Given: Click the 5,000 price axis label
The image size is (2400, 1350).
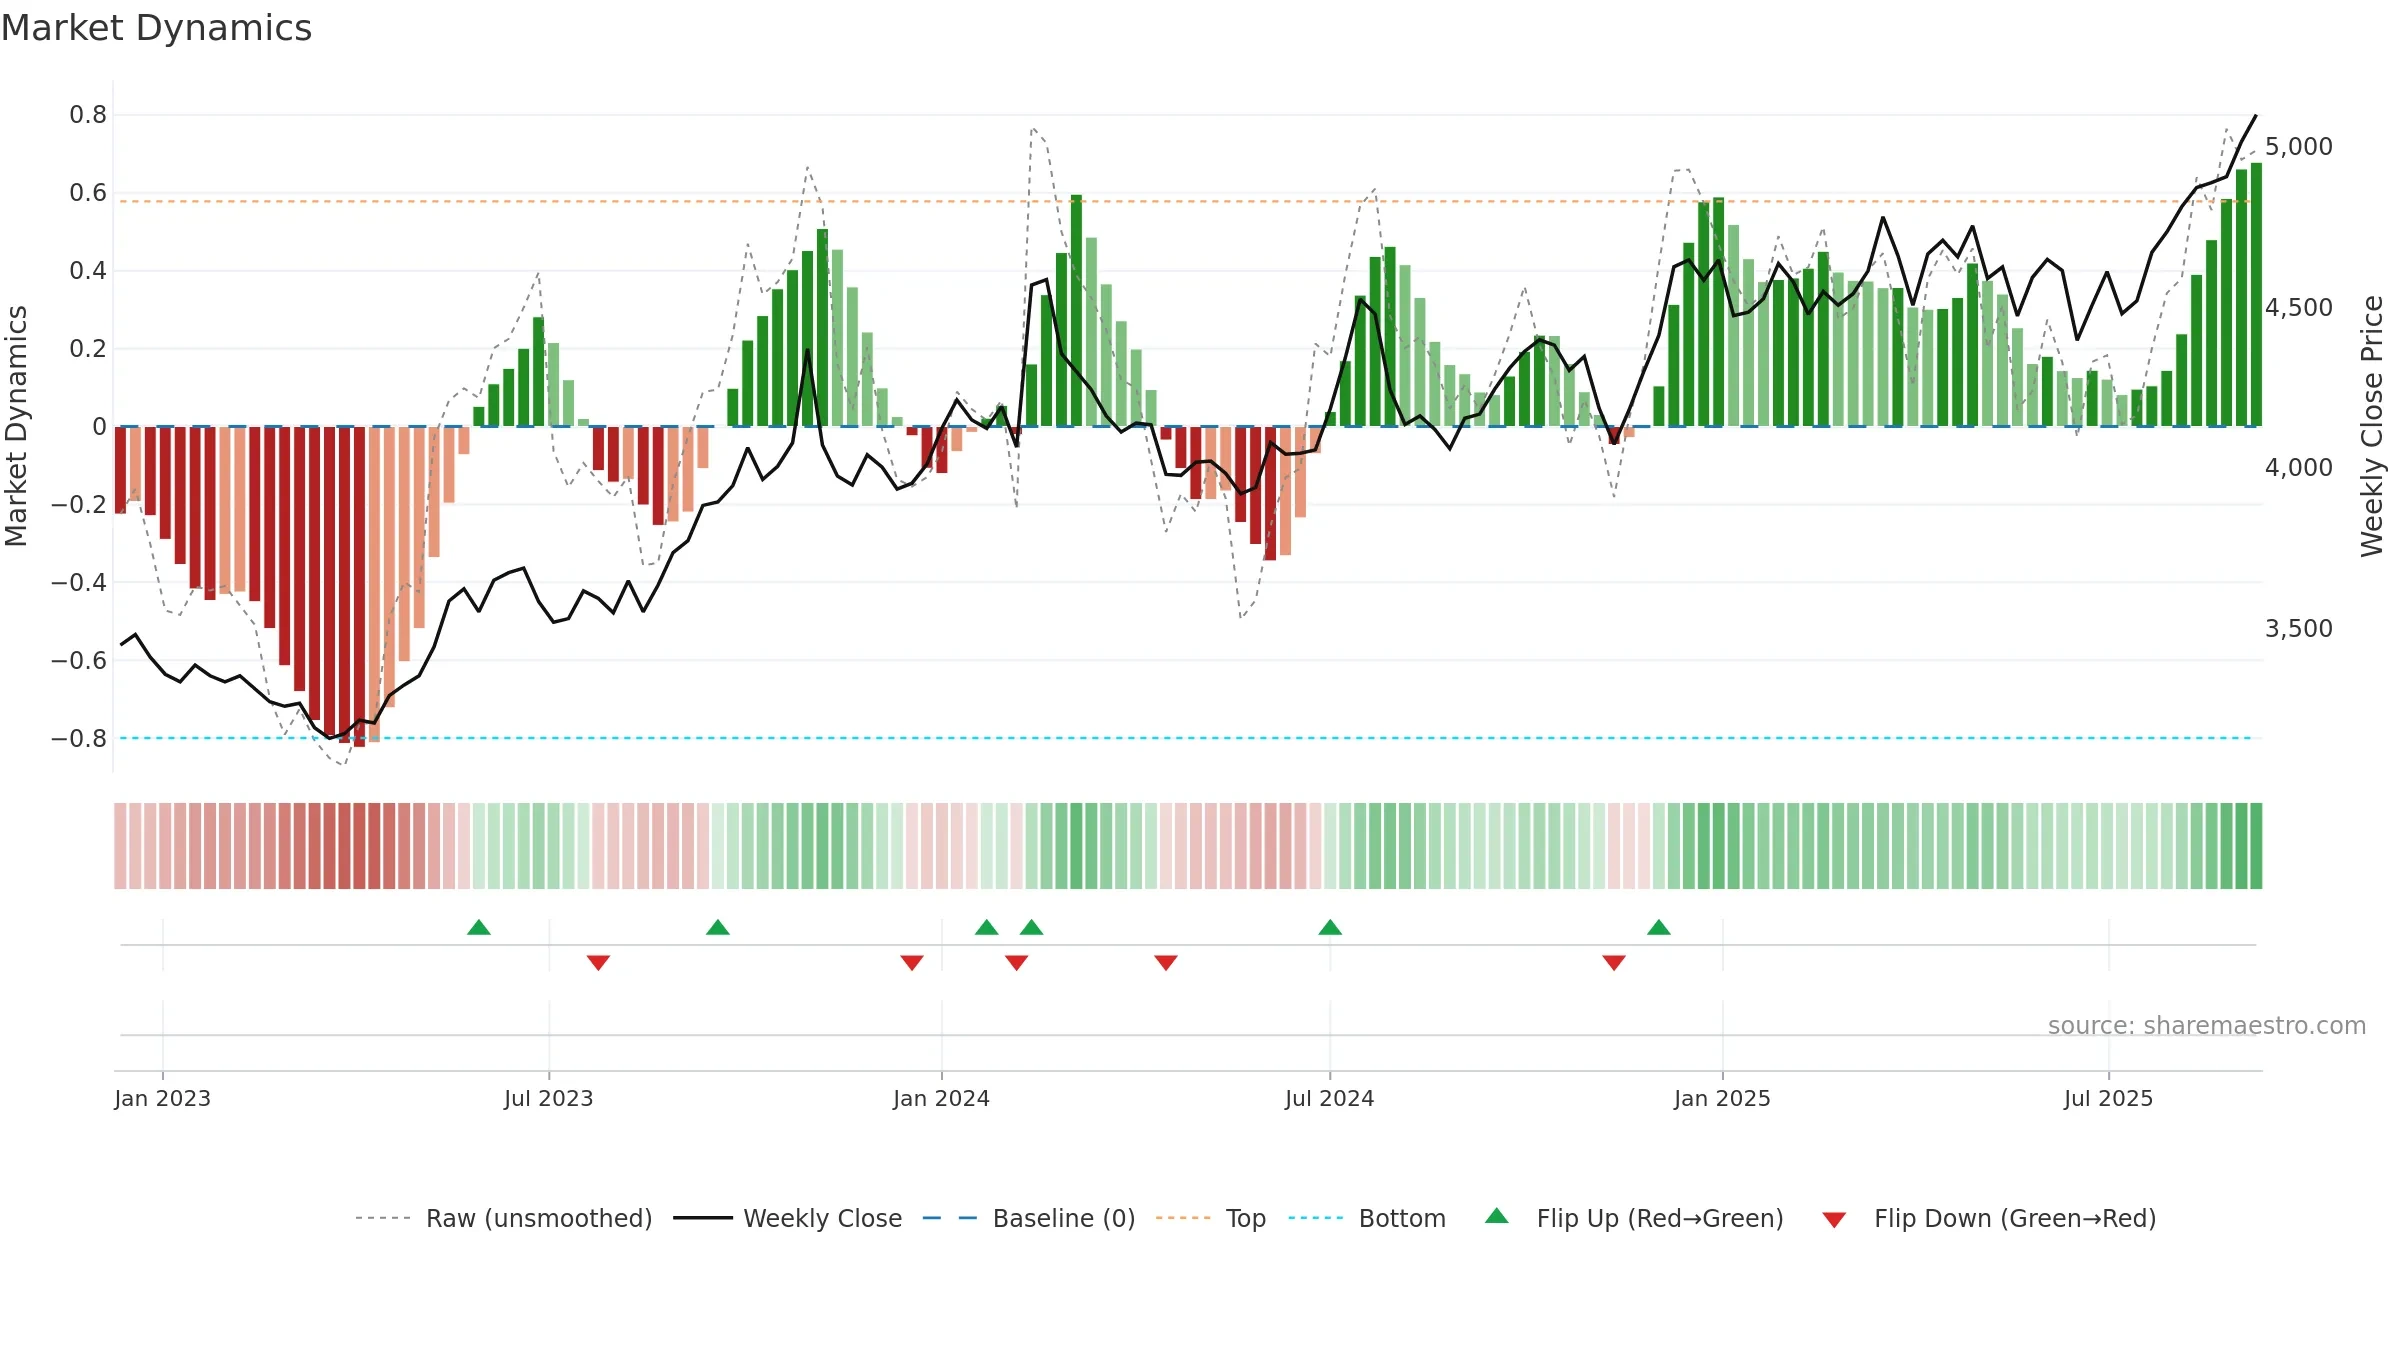Looking at the screenshot, I should tap(2299, 147).
